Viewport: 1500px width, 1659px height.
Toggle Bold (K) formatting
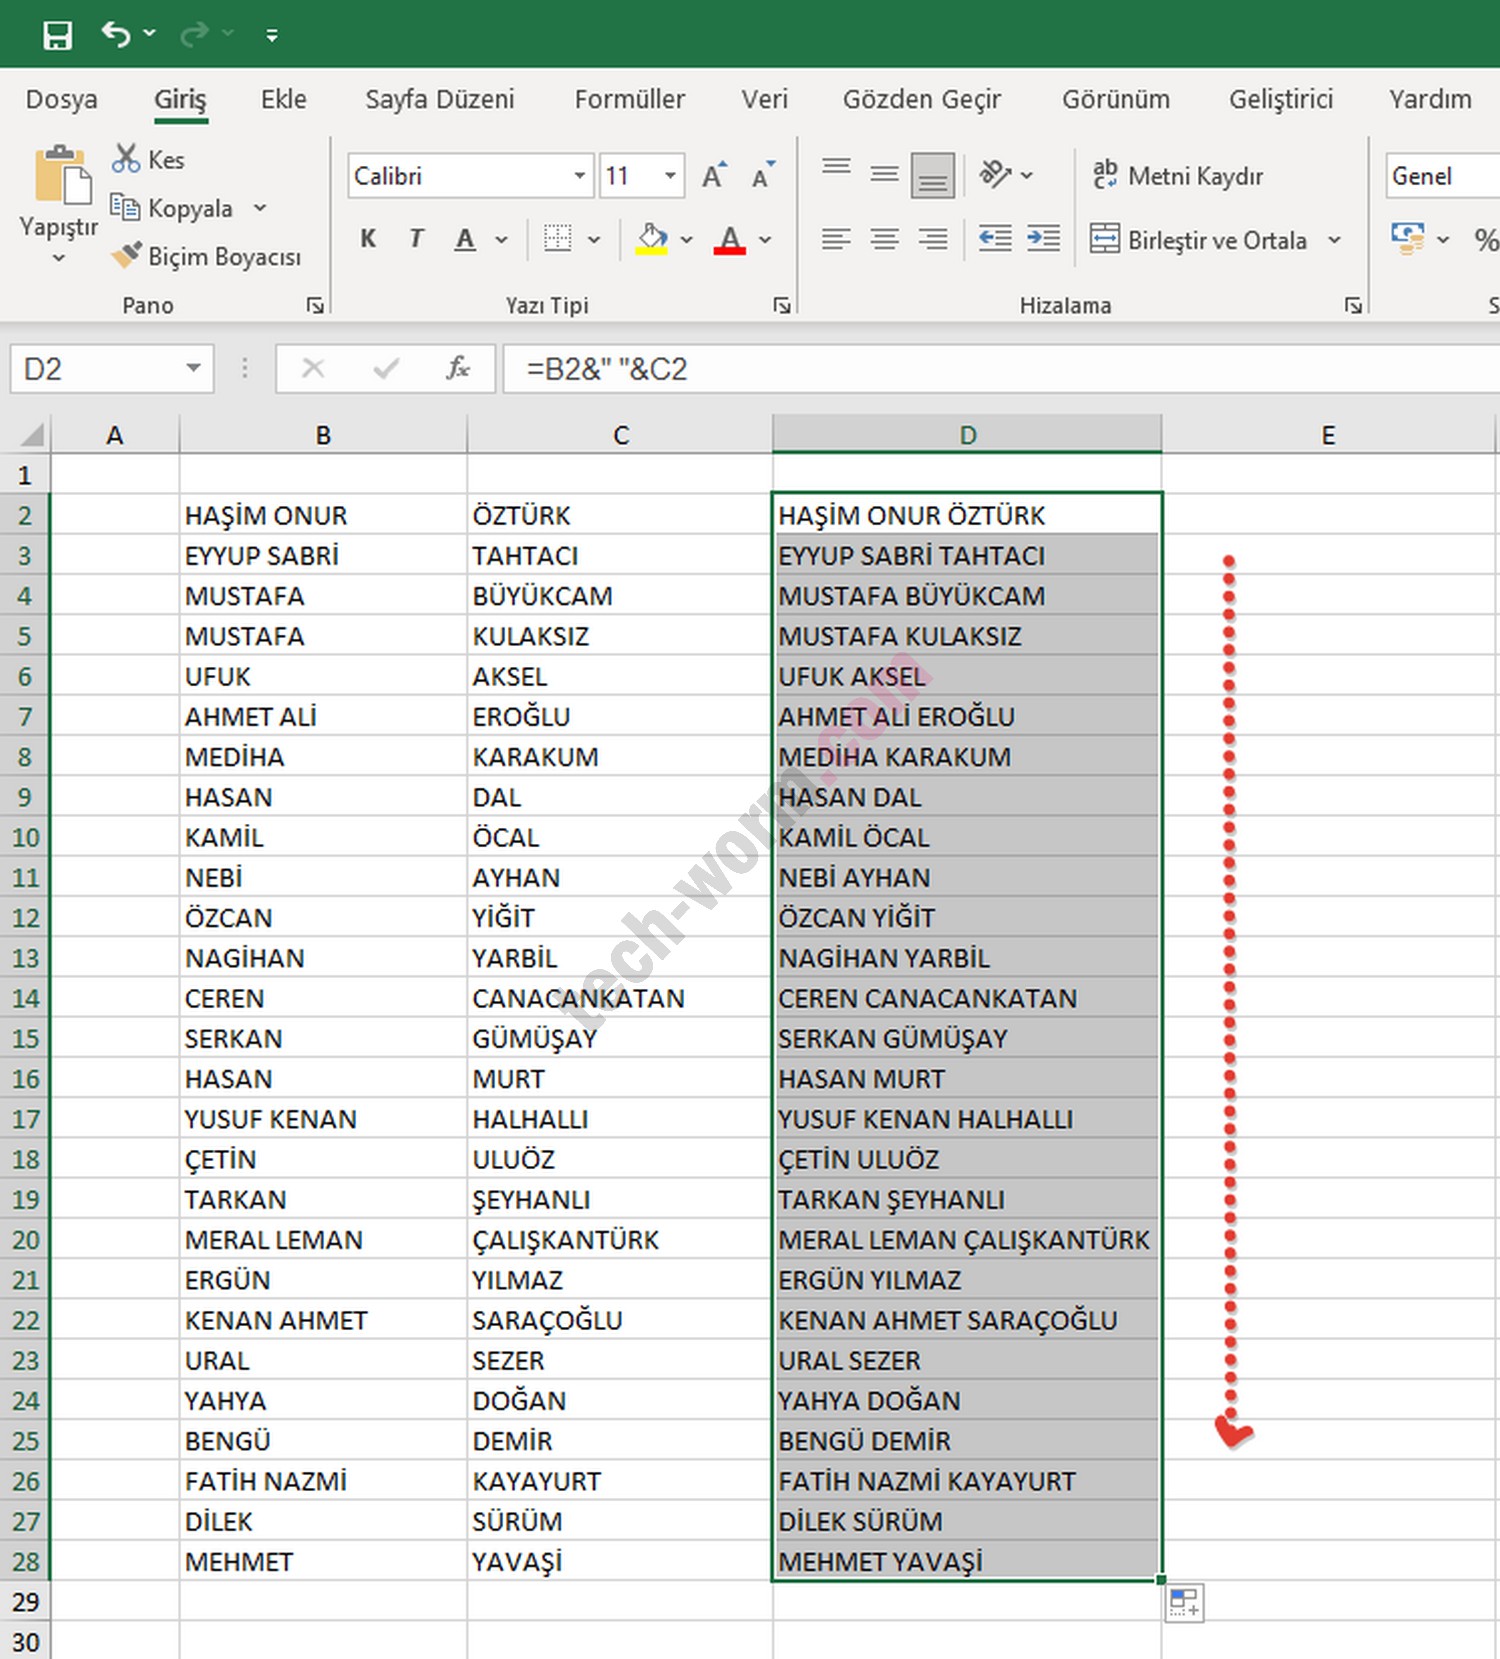click(368, 239)
